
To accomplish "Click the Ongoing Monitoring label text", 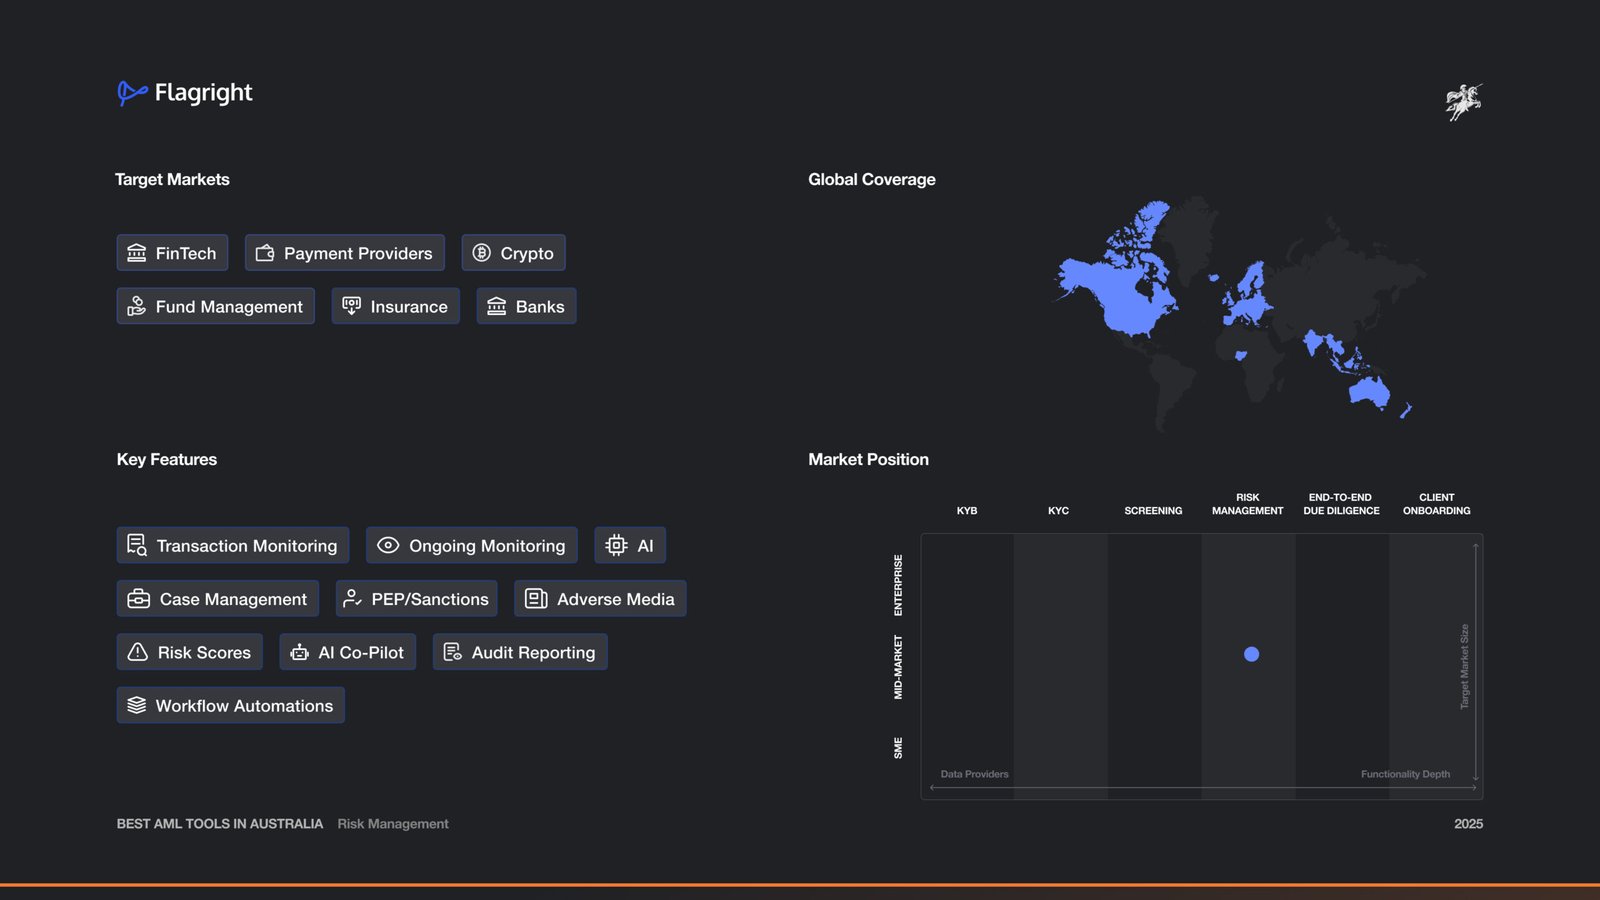I will 487,546.
